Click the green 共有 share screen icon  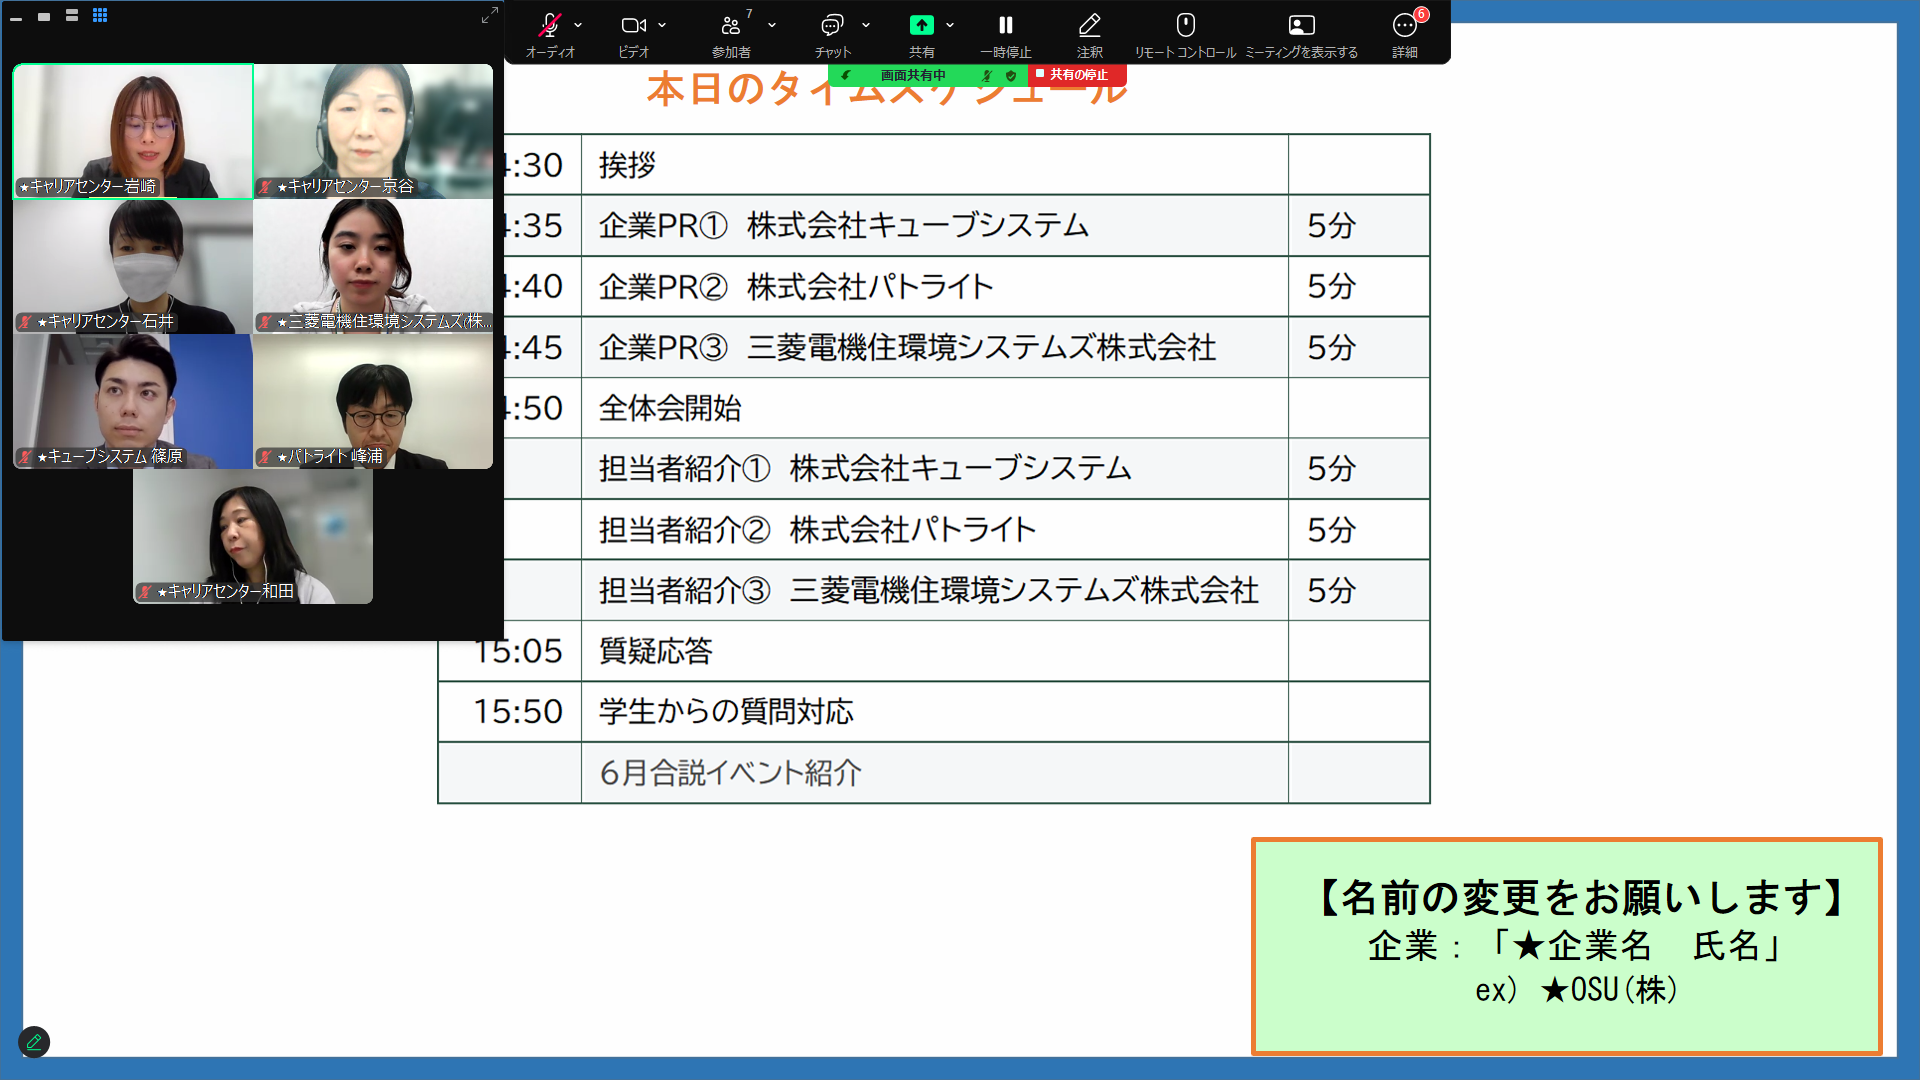point(922,25)
